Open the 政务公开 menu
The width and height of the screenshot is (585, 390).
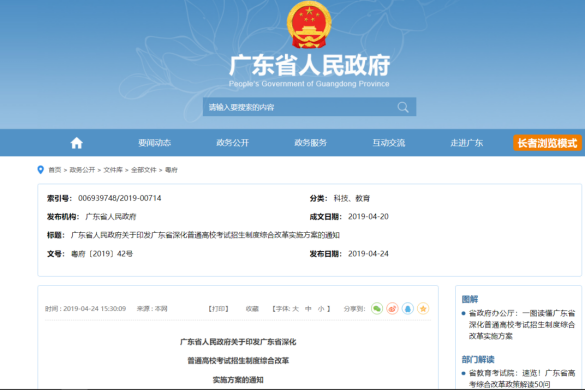point(232,143)
